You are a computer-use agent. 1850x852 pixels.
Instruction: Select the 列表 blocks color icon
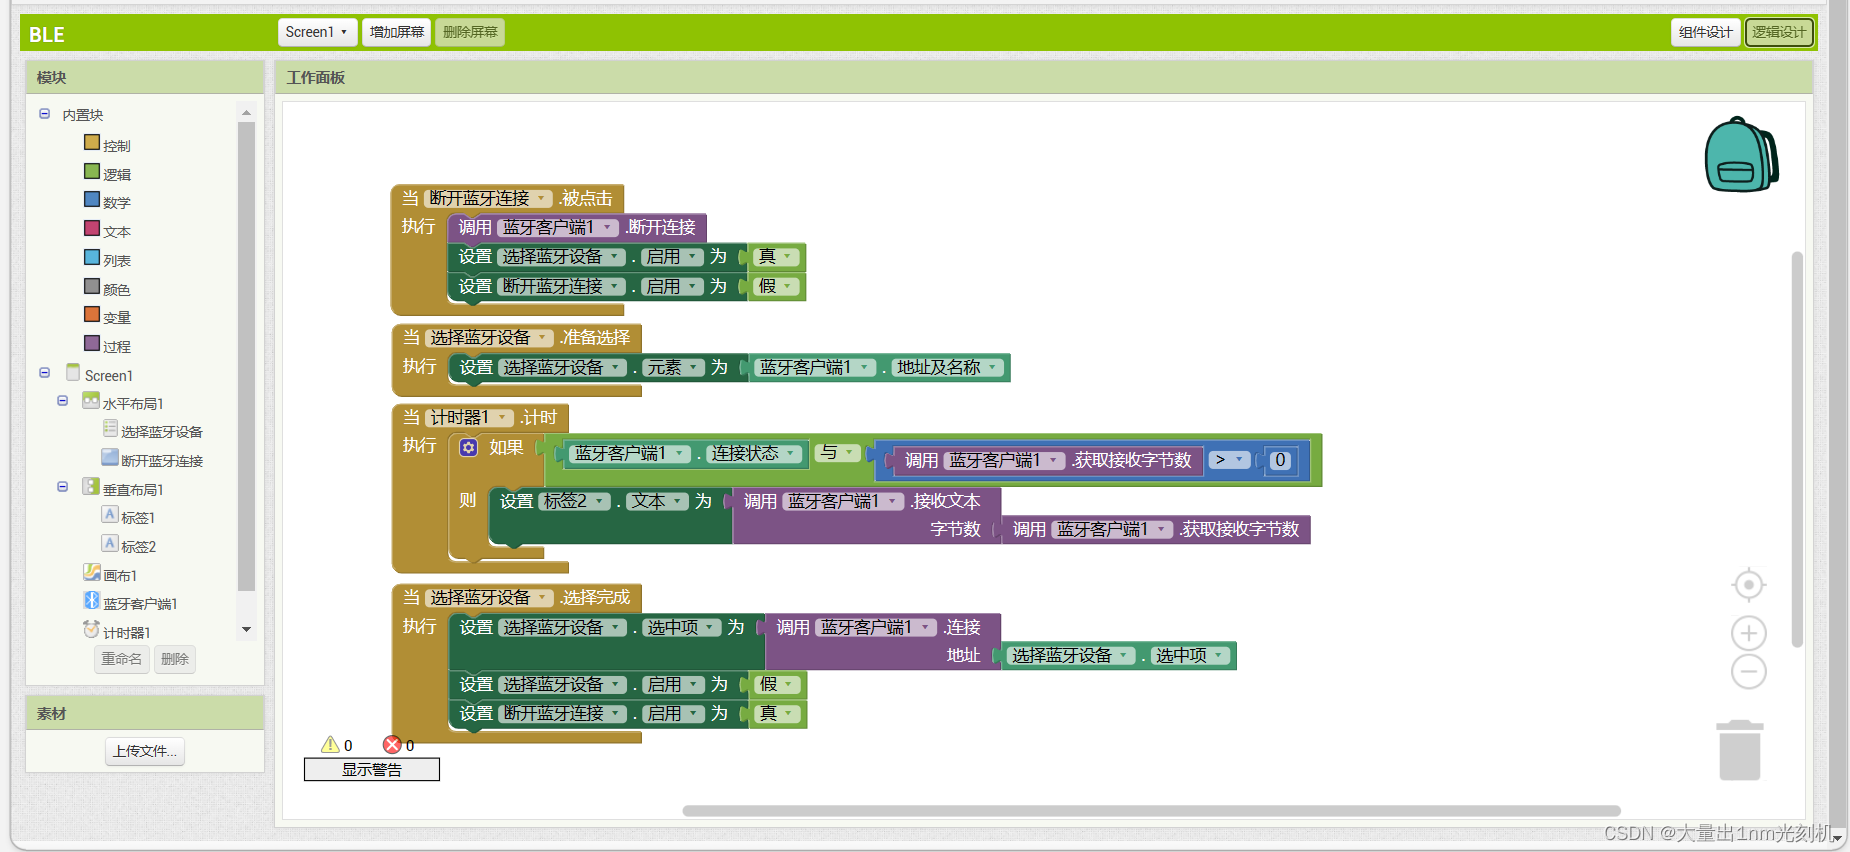pyautogui.click(x=92, y=258)
